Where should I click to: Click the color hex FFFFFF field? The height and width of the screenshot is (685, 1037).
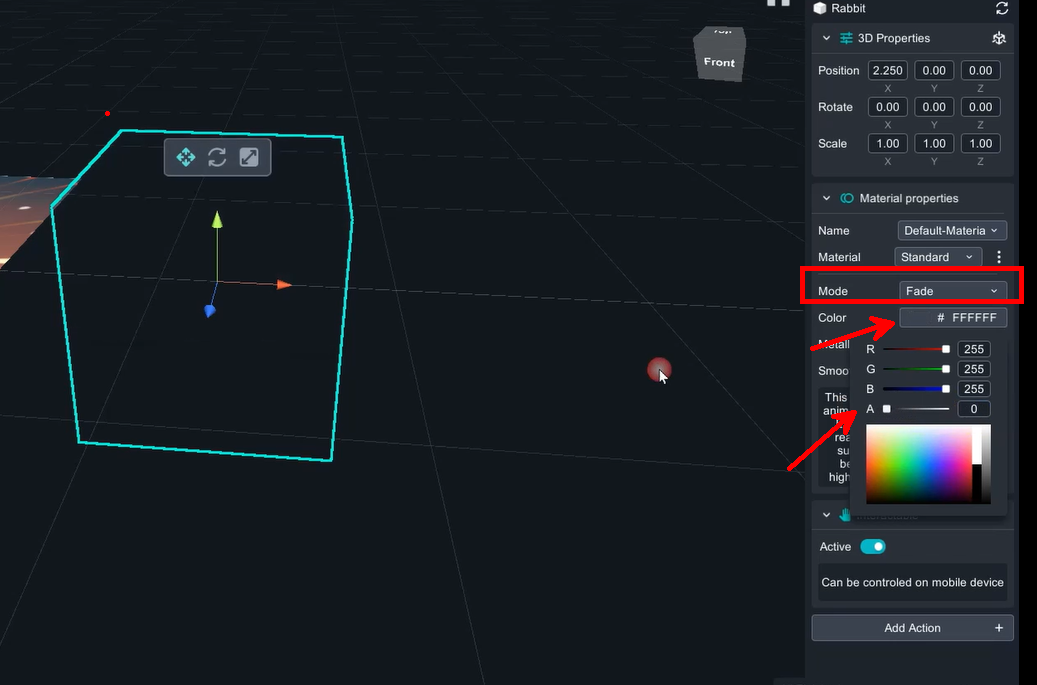click(953, 318)
